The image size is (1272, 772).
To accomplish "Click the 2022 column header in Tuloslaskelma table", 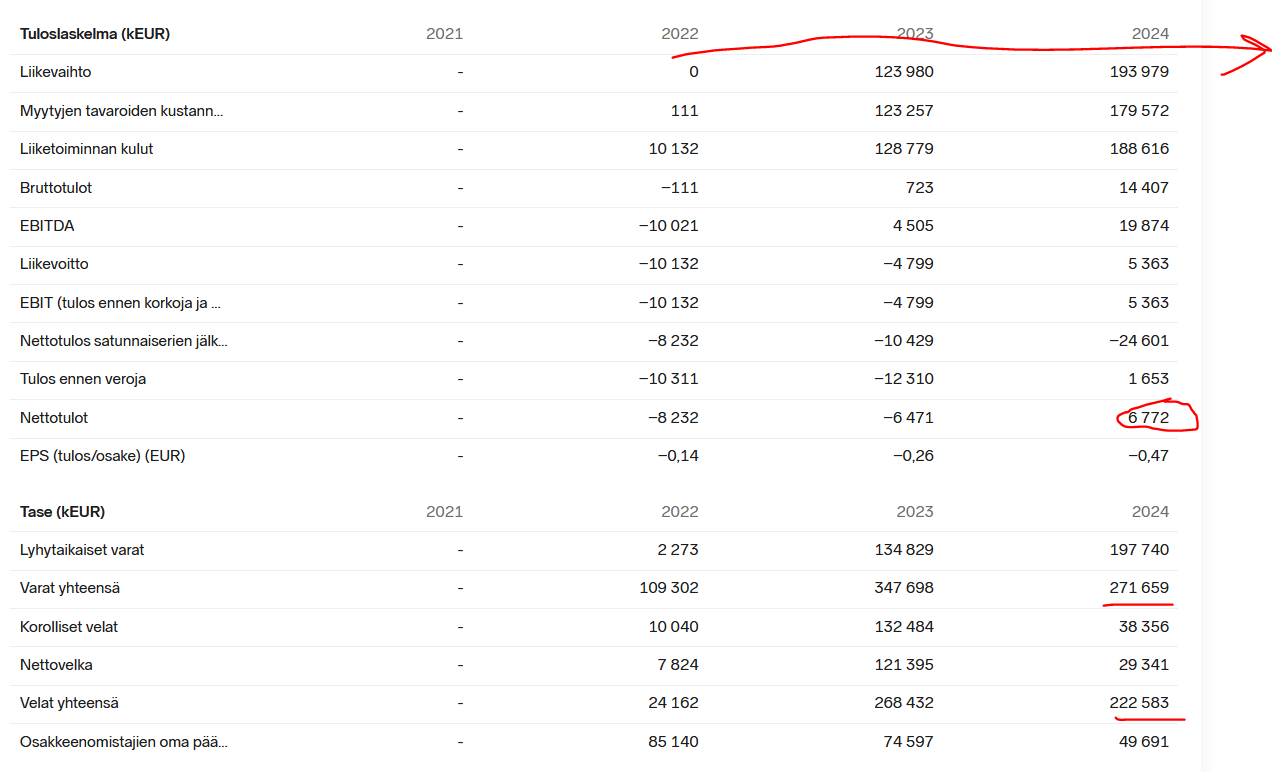I will (x=679, y=34).
